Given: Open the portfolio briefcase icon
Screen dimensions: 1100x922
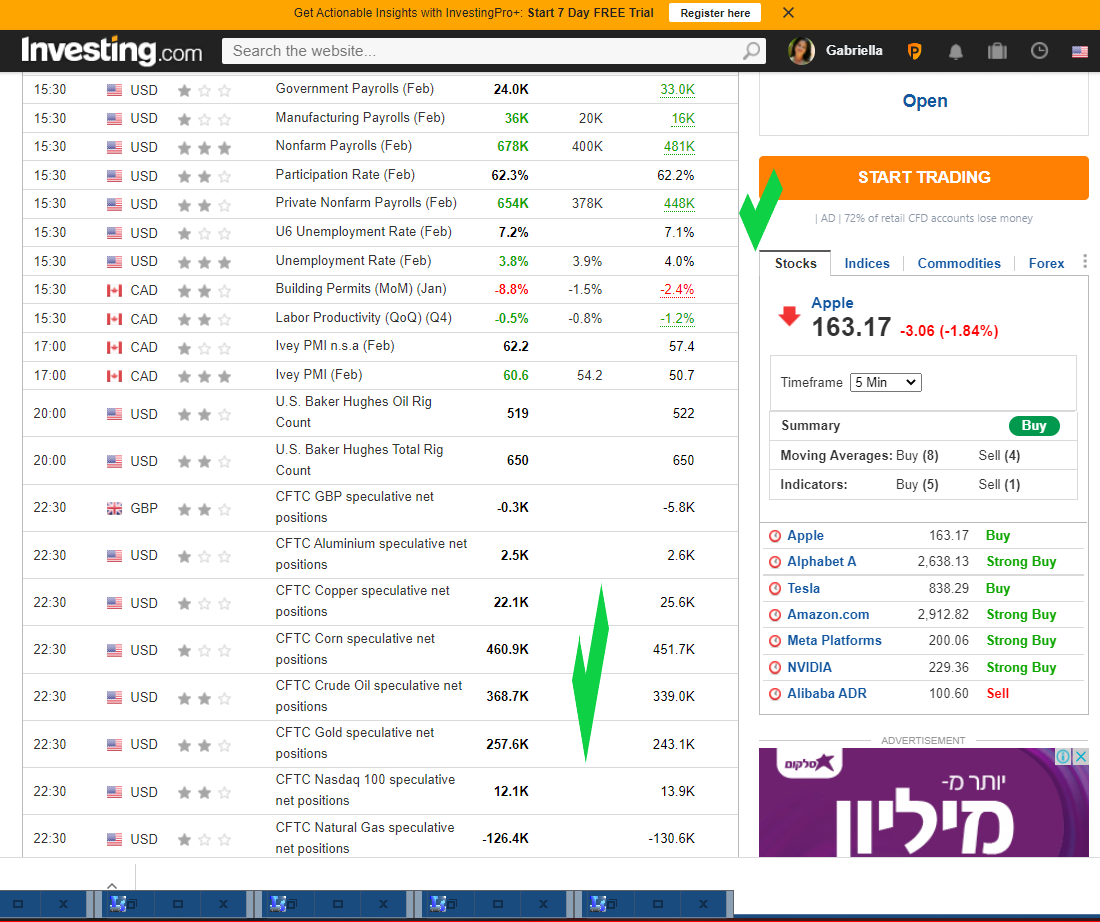Looking at the screenshot, I should pos(997,51).
